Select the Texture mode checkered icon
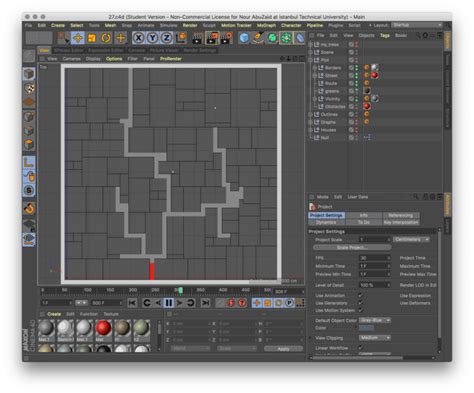Screen dimensions: 474x393 [x=29, y=88]
